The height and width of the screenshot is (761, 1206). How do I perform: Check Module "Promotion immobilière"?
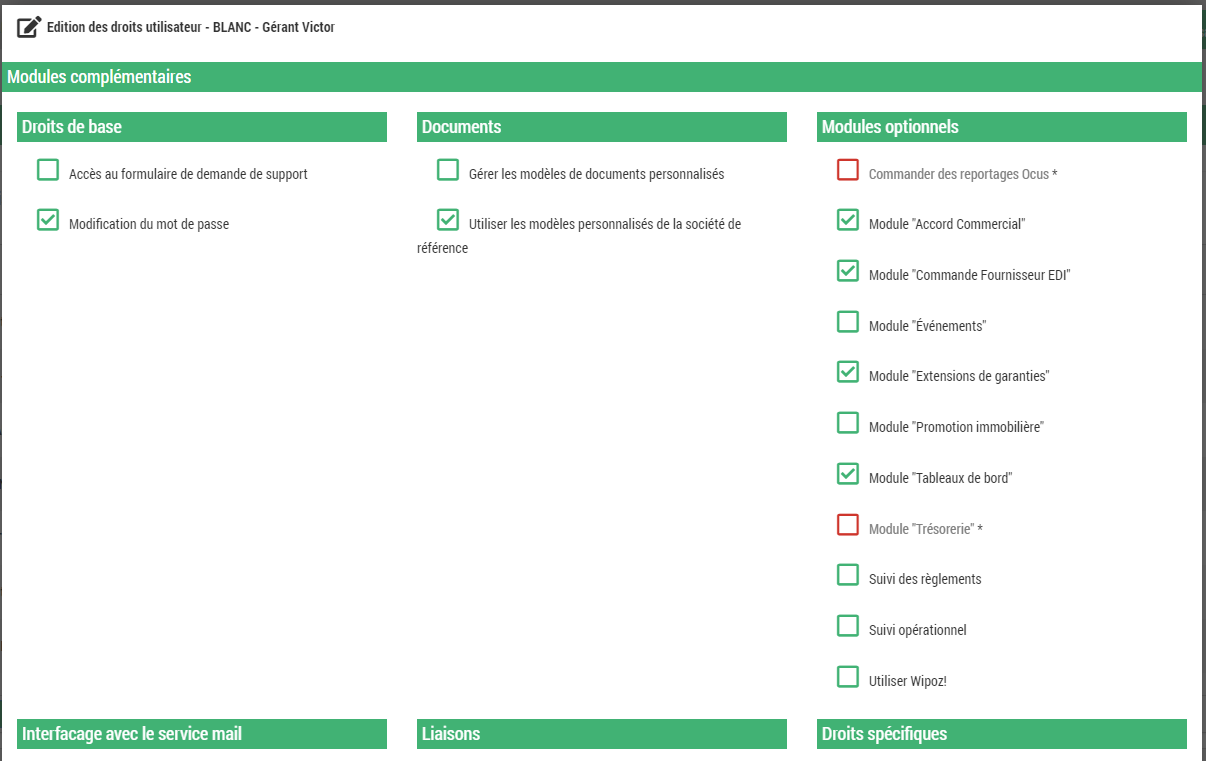click(848, 423)
